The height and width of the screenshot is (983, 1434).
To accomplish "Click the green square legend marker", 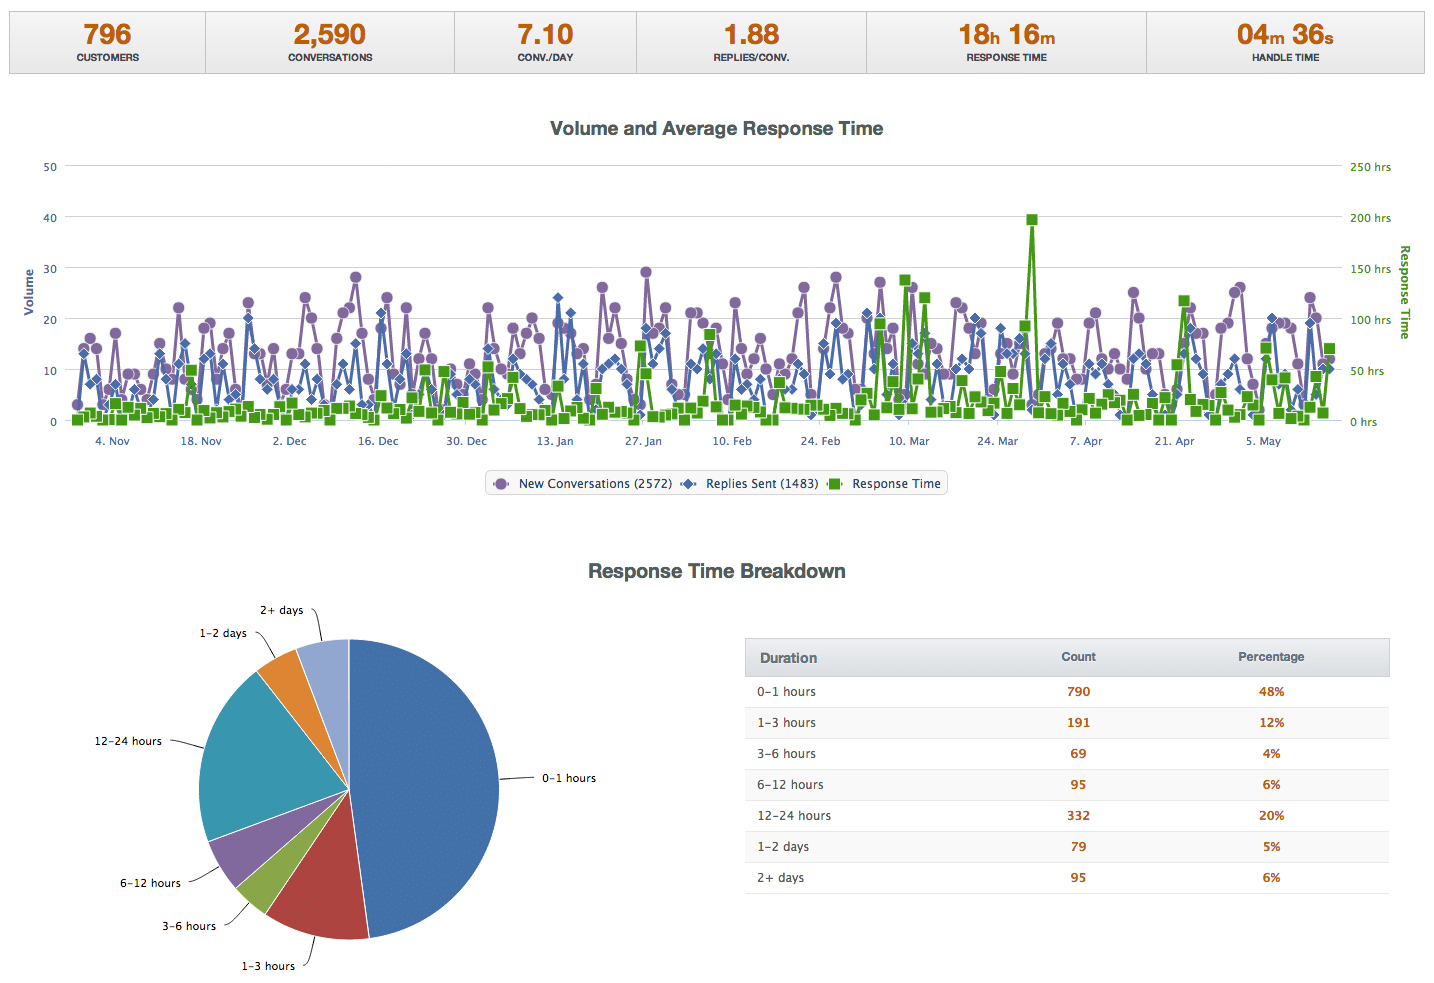I will (835, 484).
